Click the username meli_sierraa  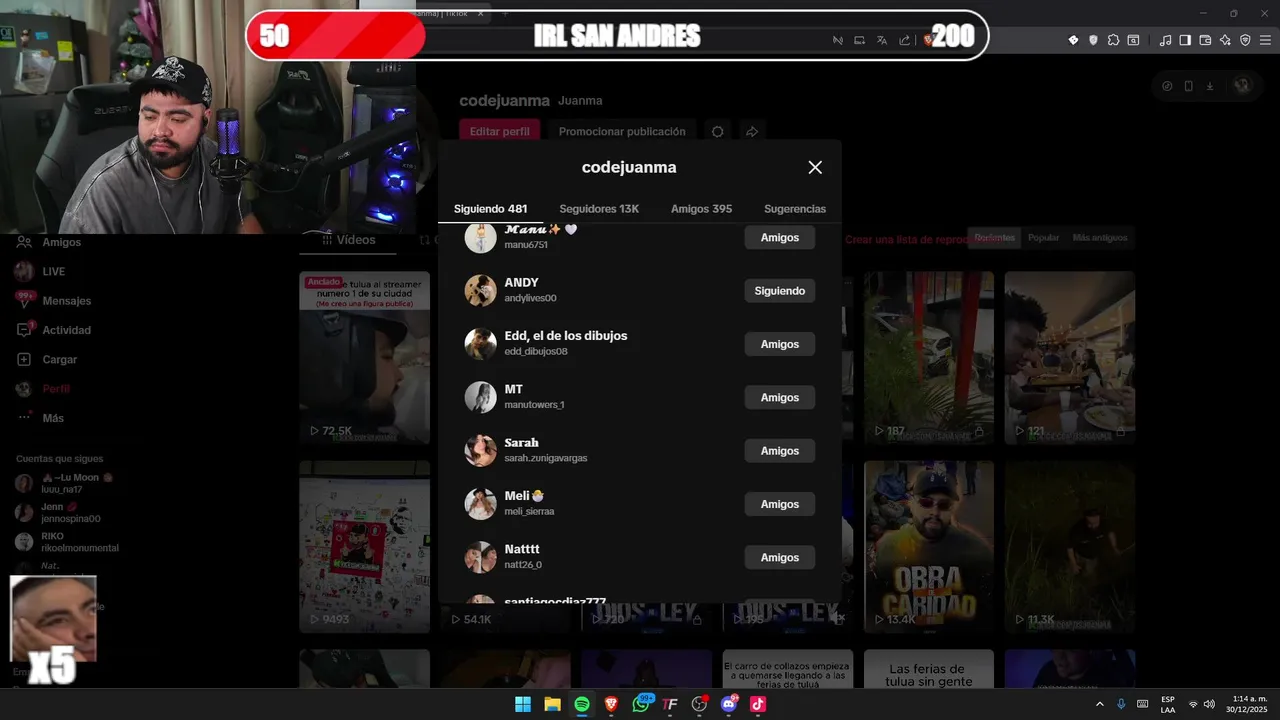click(529, 511)
